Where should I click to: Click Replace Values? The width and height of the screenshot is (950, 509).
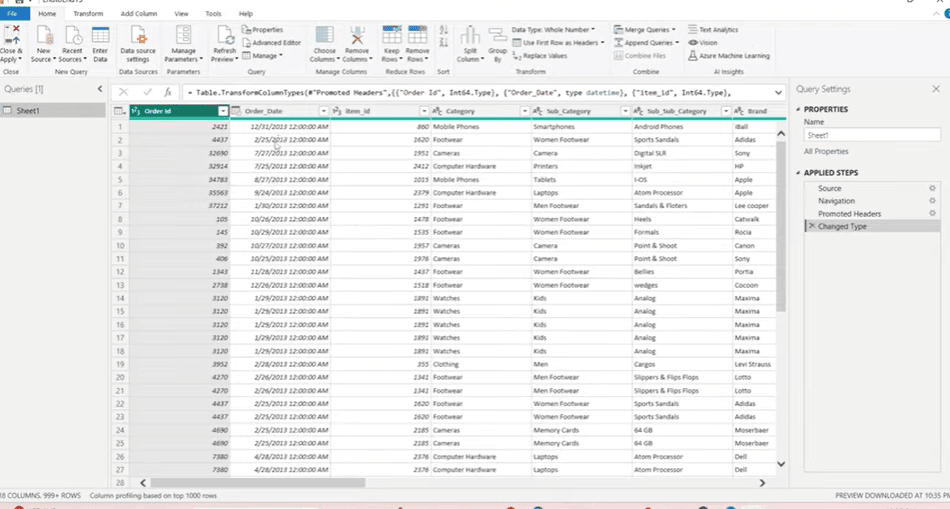[540, 56]
